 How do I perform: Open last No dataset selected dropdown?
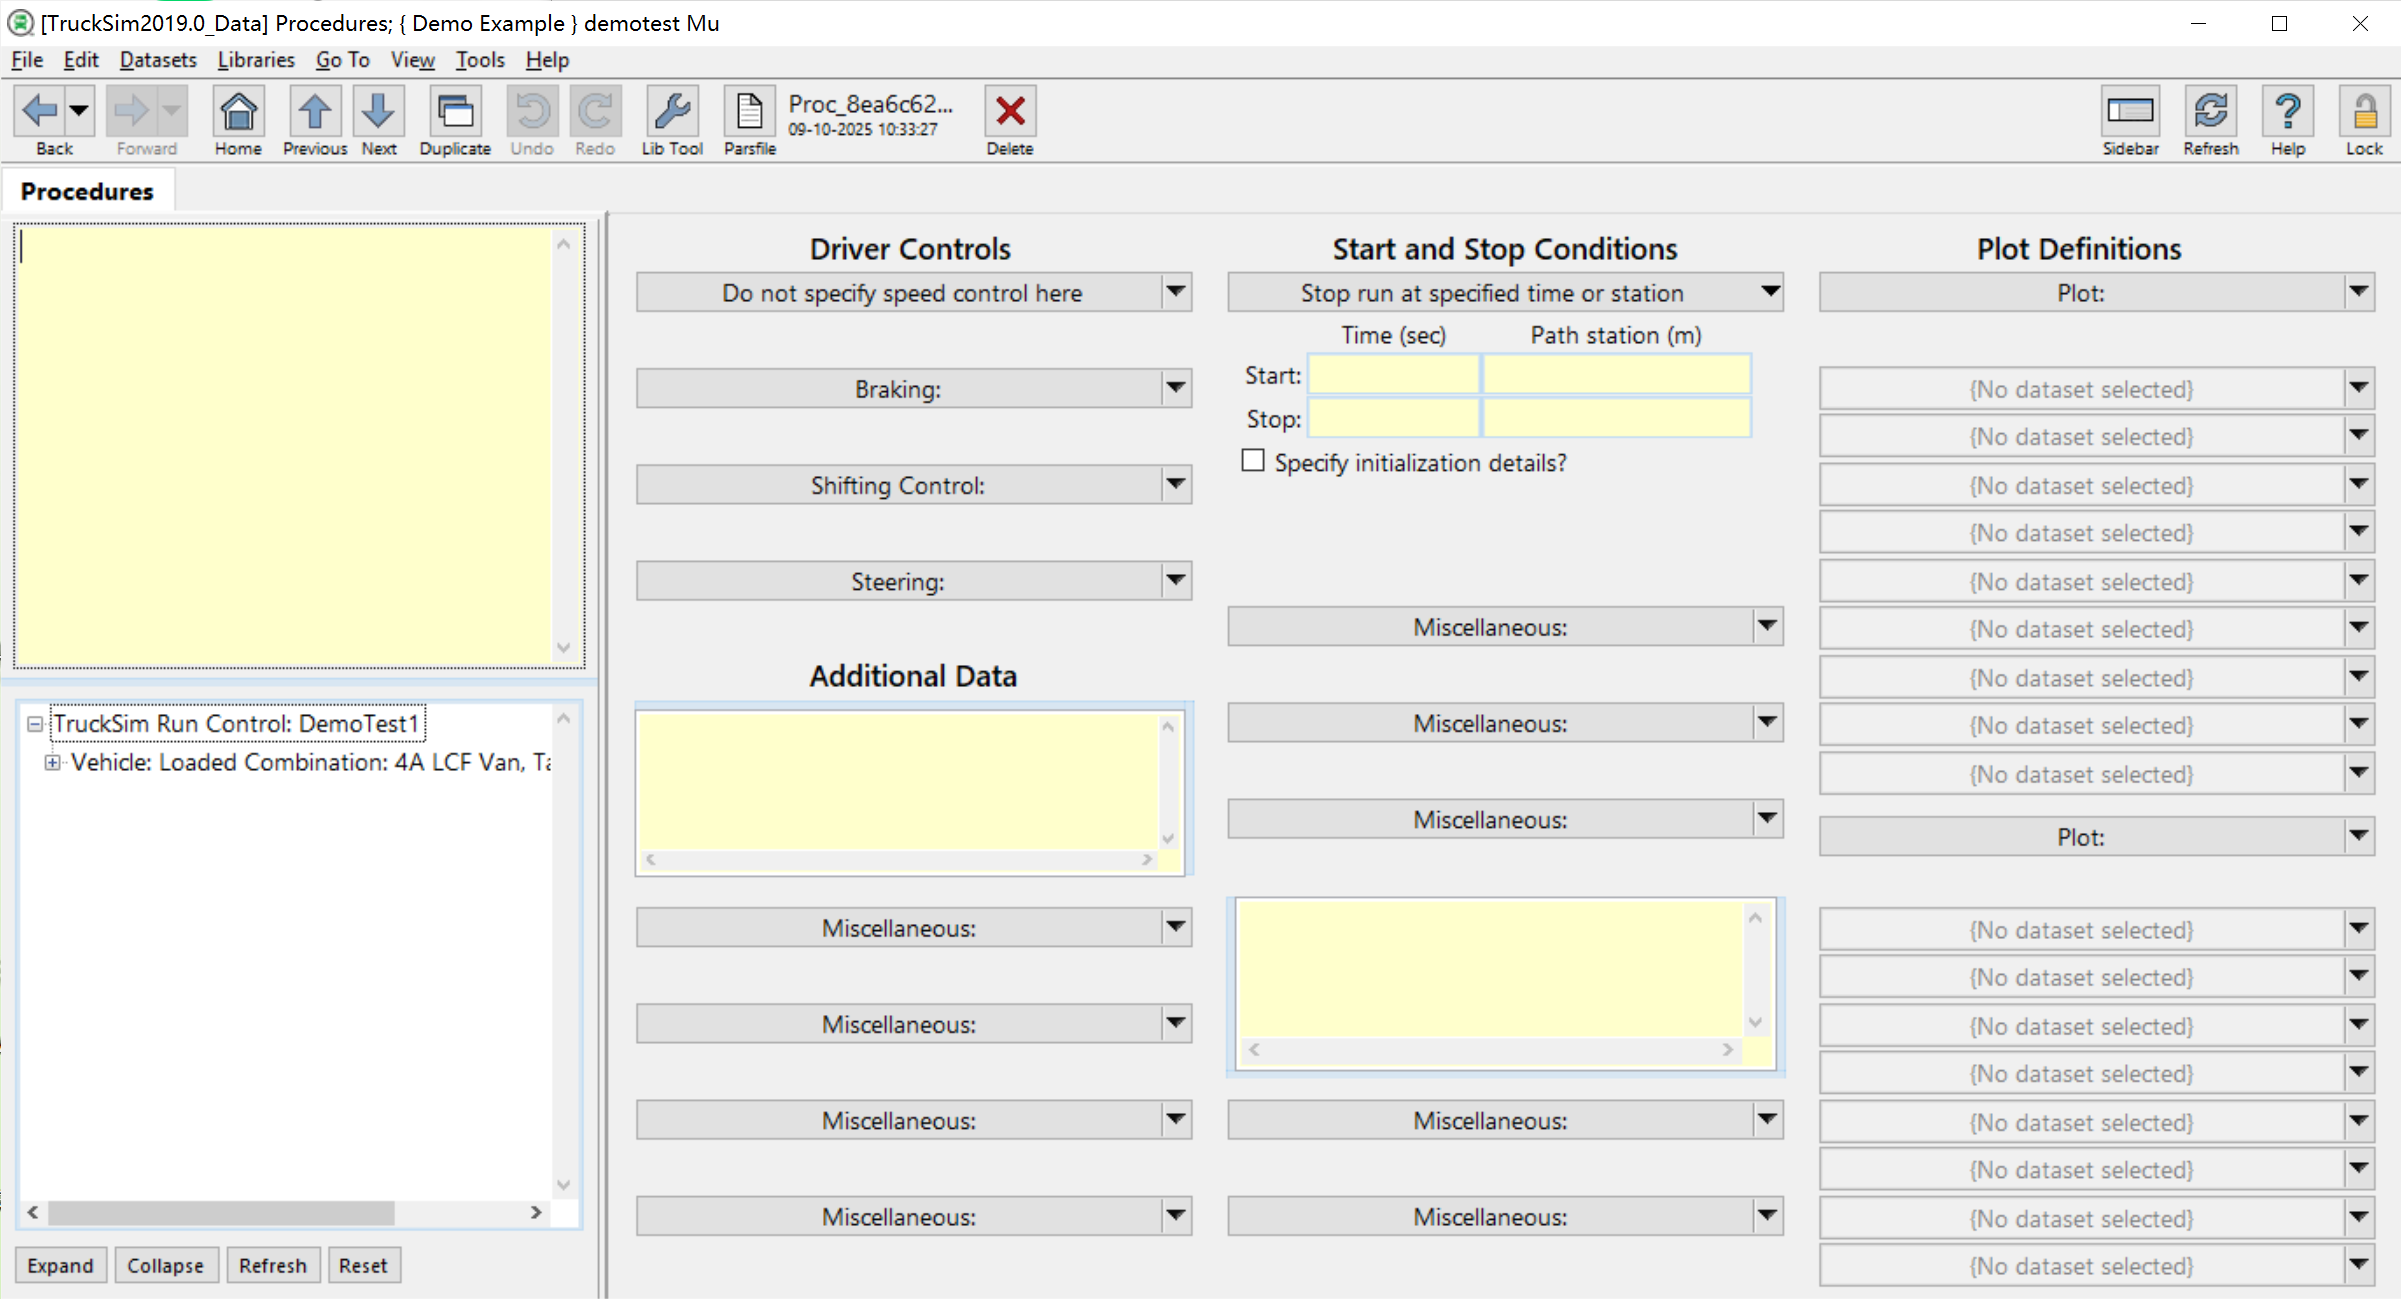pos(2359,1265)
